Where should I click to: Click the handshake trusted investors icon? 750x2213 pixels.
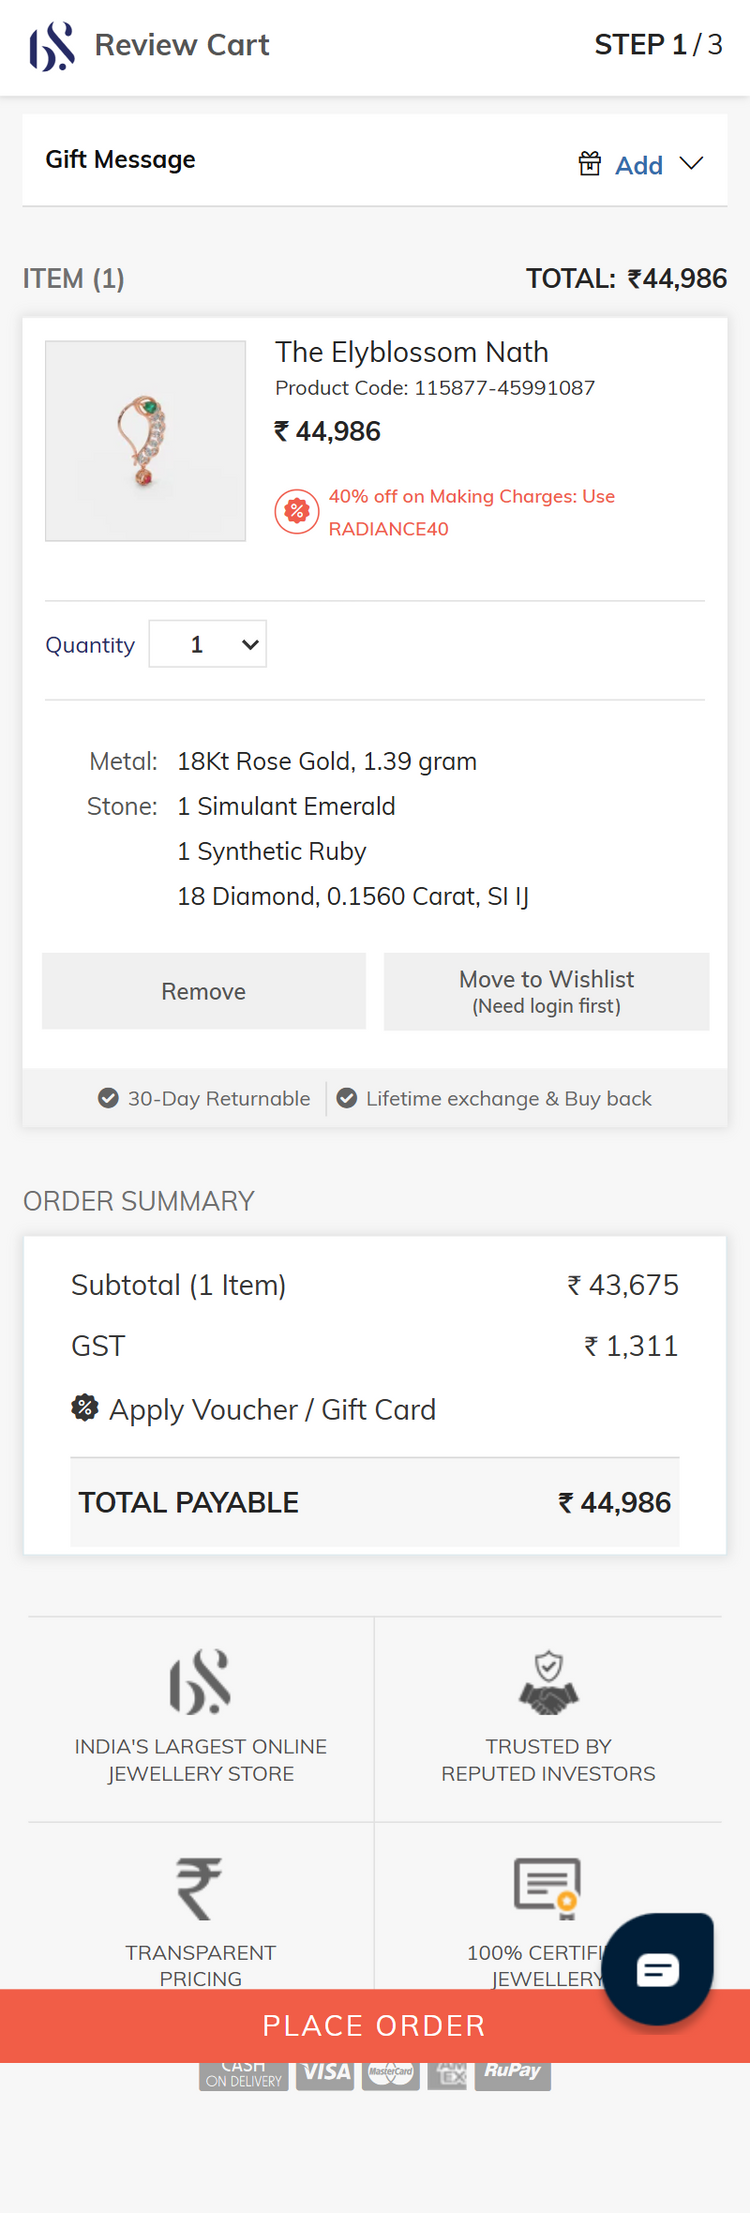pos(548,1682)
